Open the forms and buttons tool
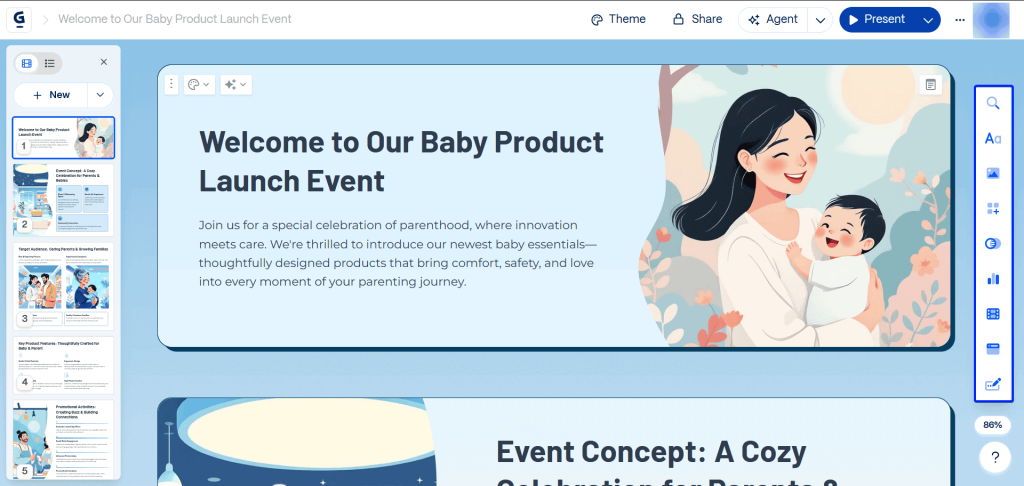The image size is (1024, 486). 993,384
